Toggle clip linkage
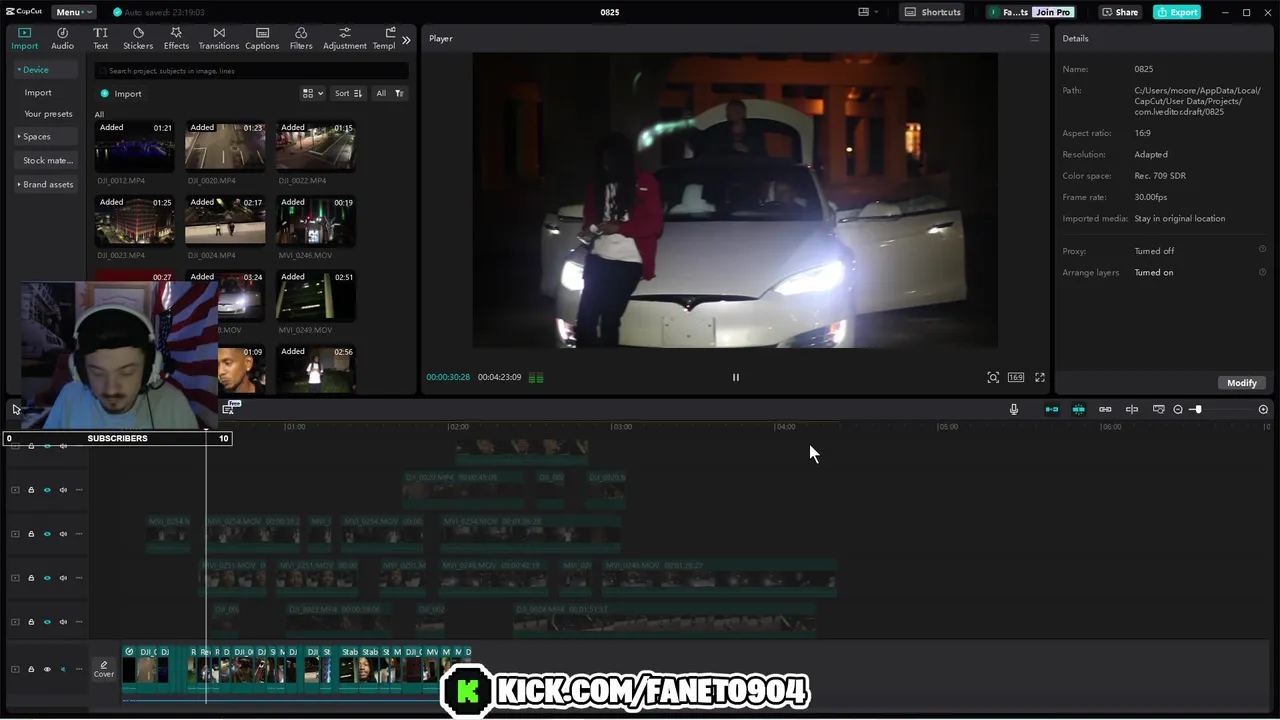Screen dimensions: 1280x720 [x=1105, y=409]
